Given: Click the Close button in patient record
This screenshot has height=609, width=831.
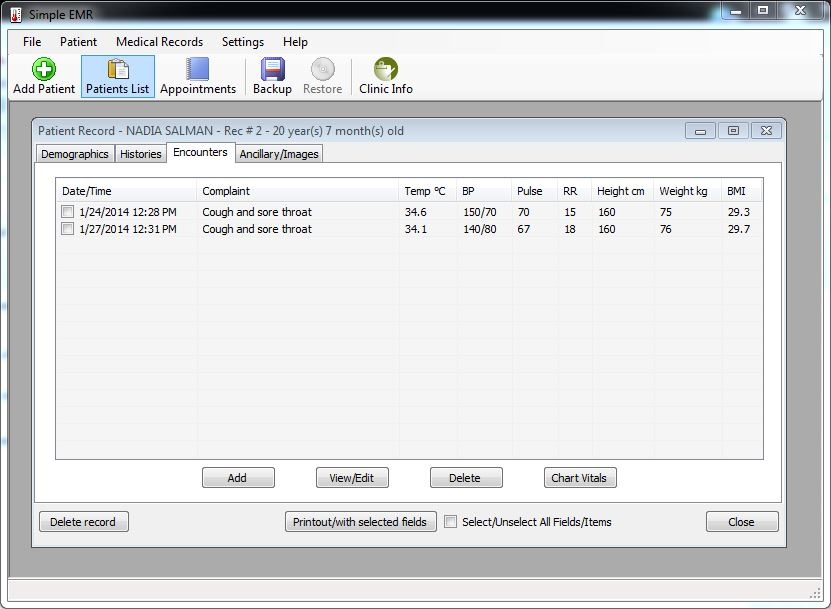Looking at the screenshot, I should (x=742, y=522).
